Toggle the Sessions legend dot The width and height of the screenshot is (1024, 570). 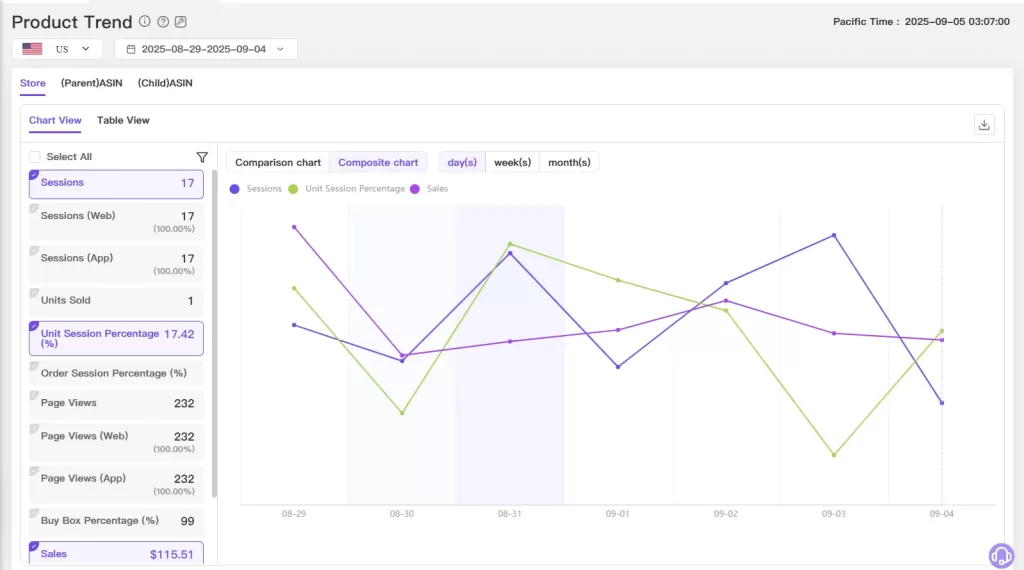tap(234, 189)
